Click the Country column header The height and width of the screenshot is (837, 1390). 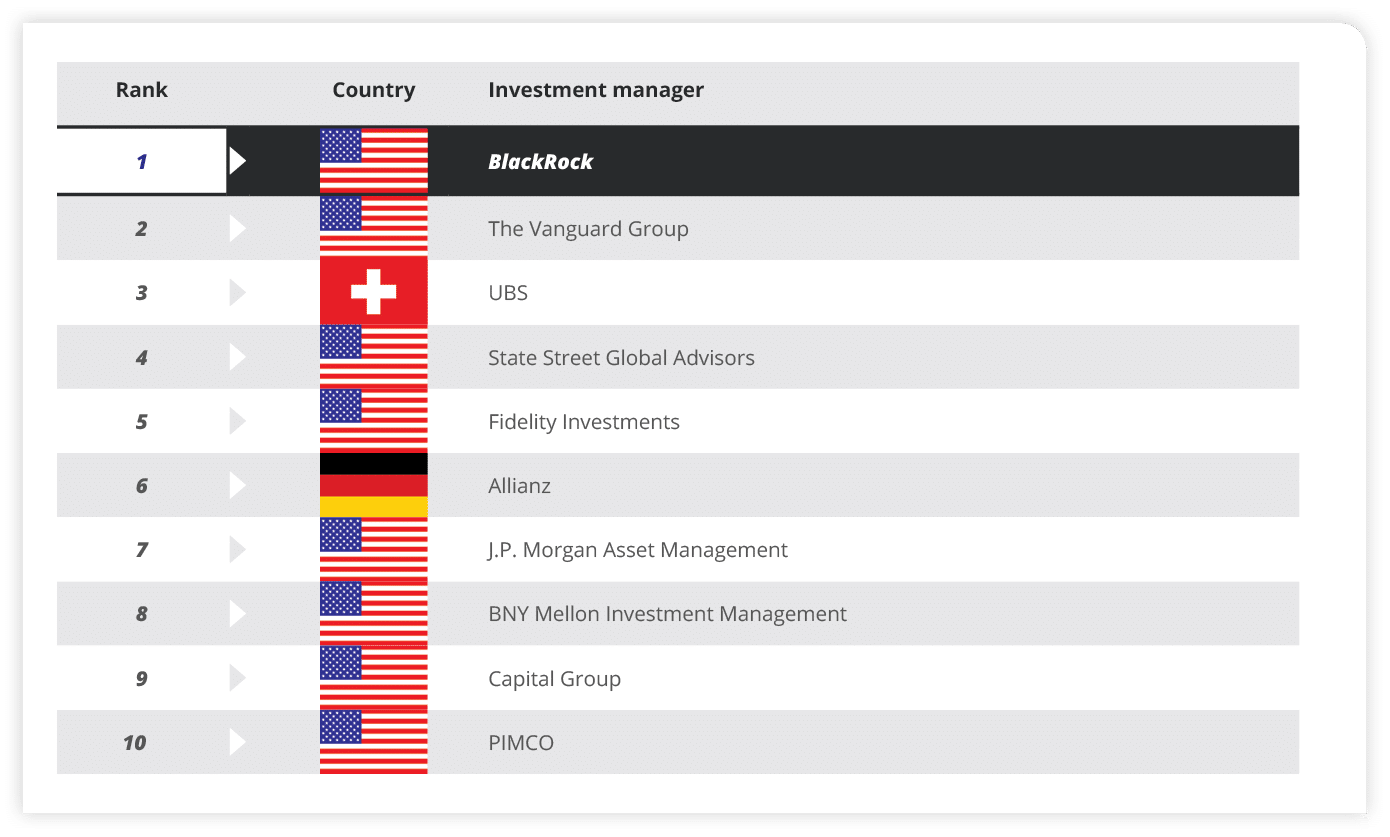point(373,90)
